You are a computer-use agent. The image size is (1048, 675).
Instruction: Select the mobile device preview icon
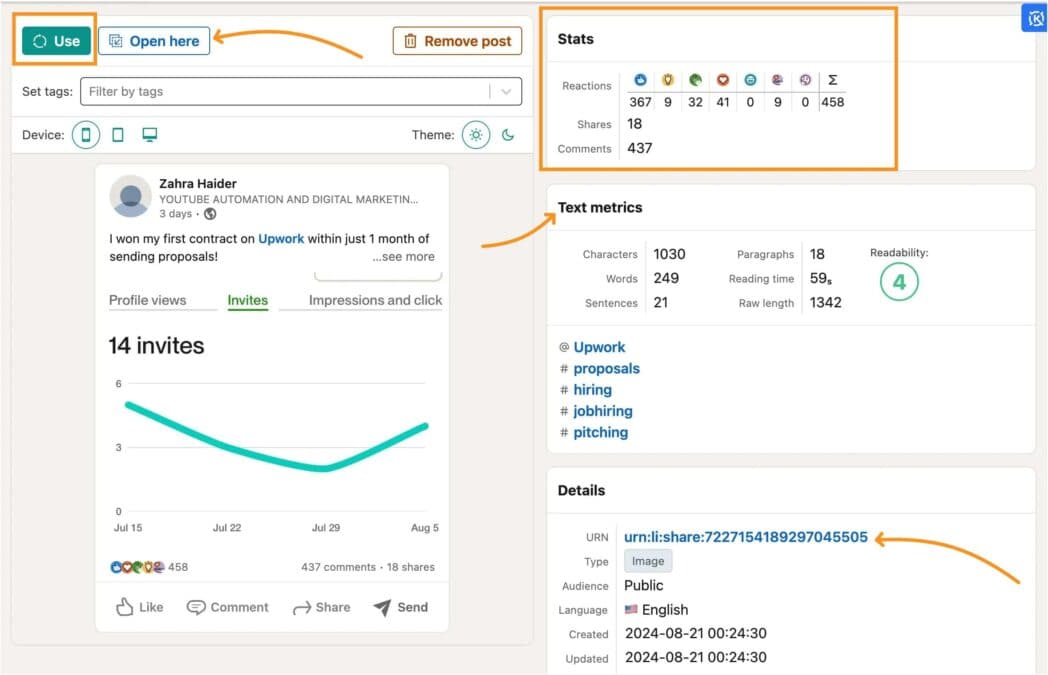point(85,134)
